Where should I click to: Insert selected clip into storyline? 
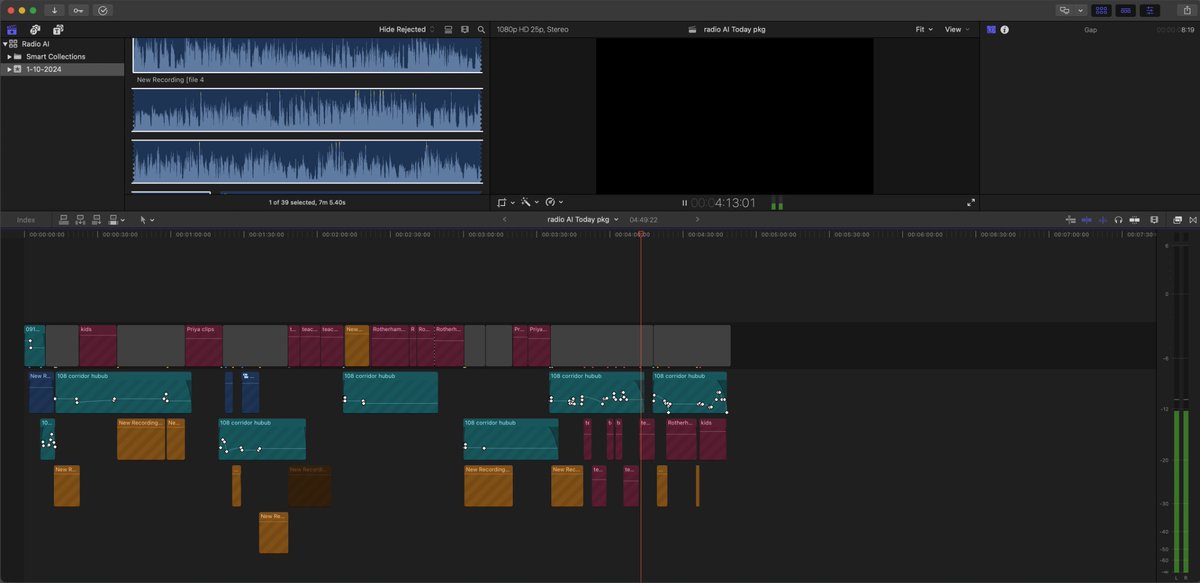pyautogui.click(x=80, y=219)
